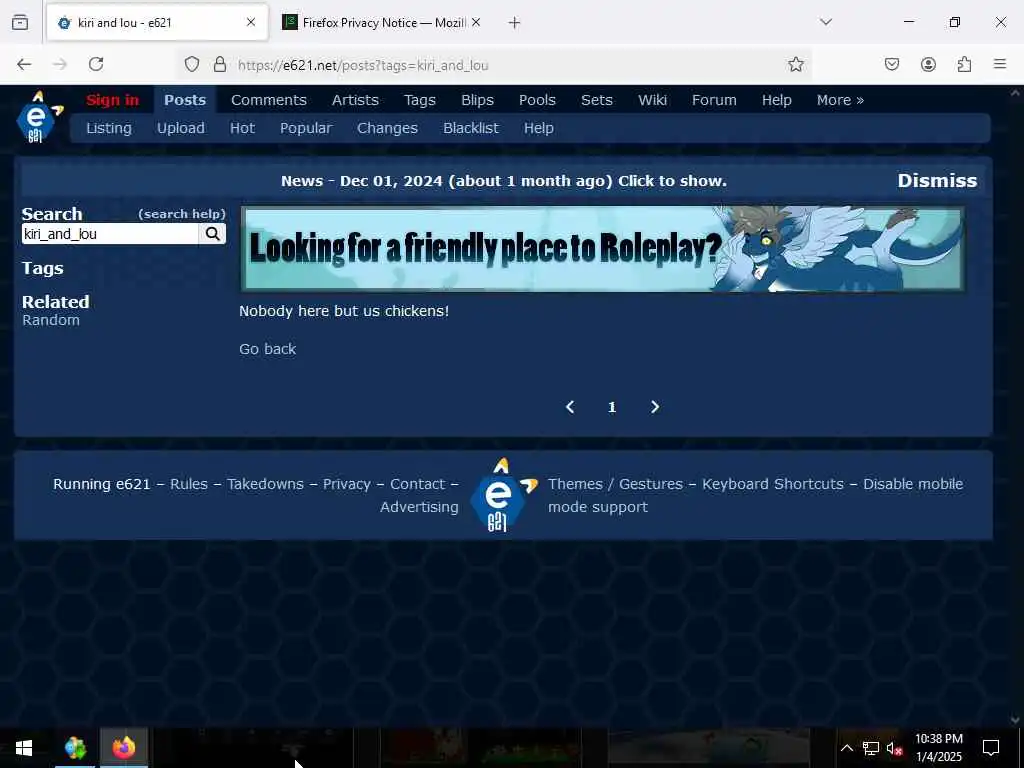Open the Privacy footer link

pos(346,484)
